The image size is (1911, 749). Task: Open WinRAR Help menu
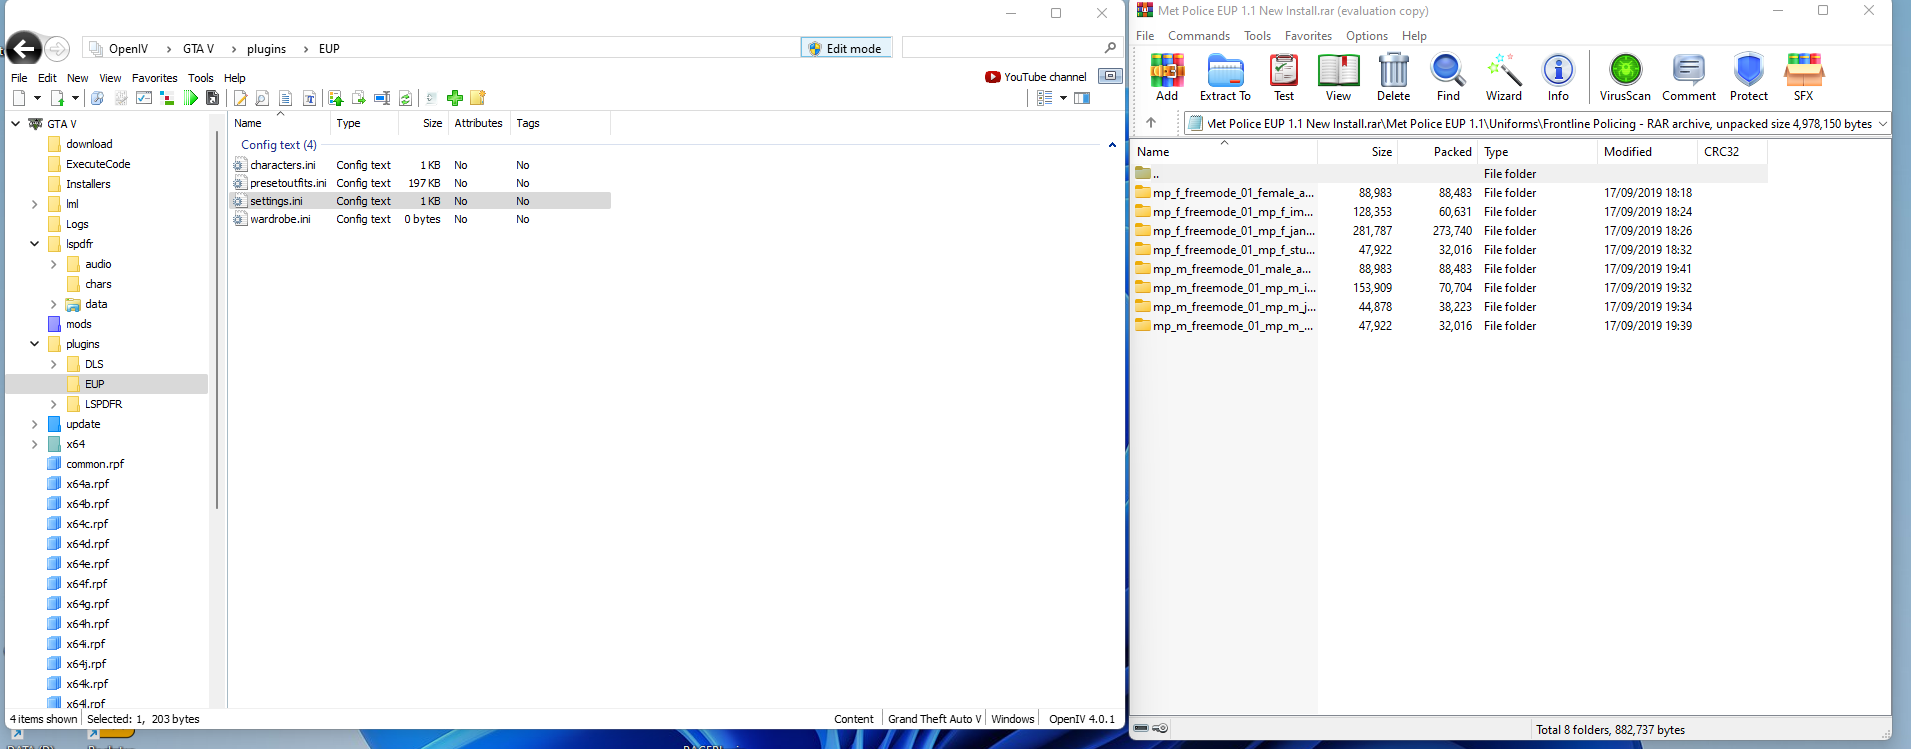[1414, 36]
